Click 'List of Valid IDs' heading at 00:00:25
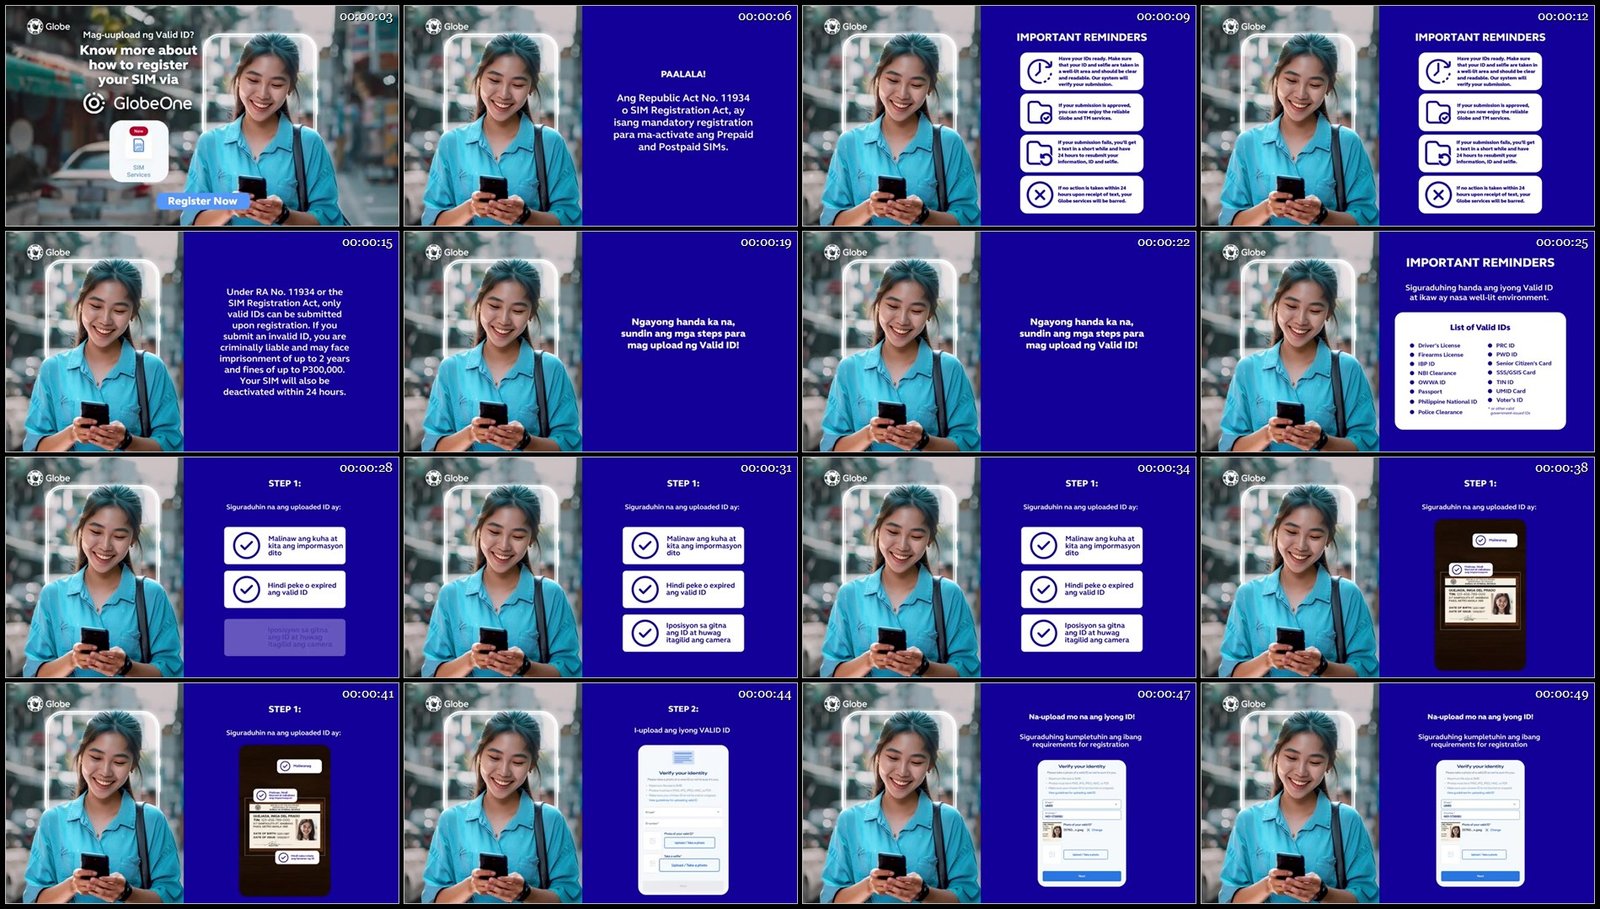 pos(1480,327)
